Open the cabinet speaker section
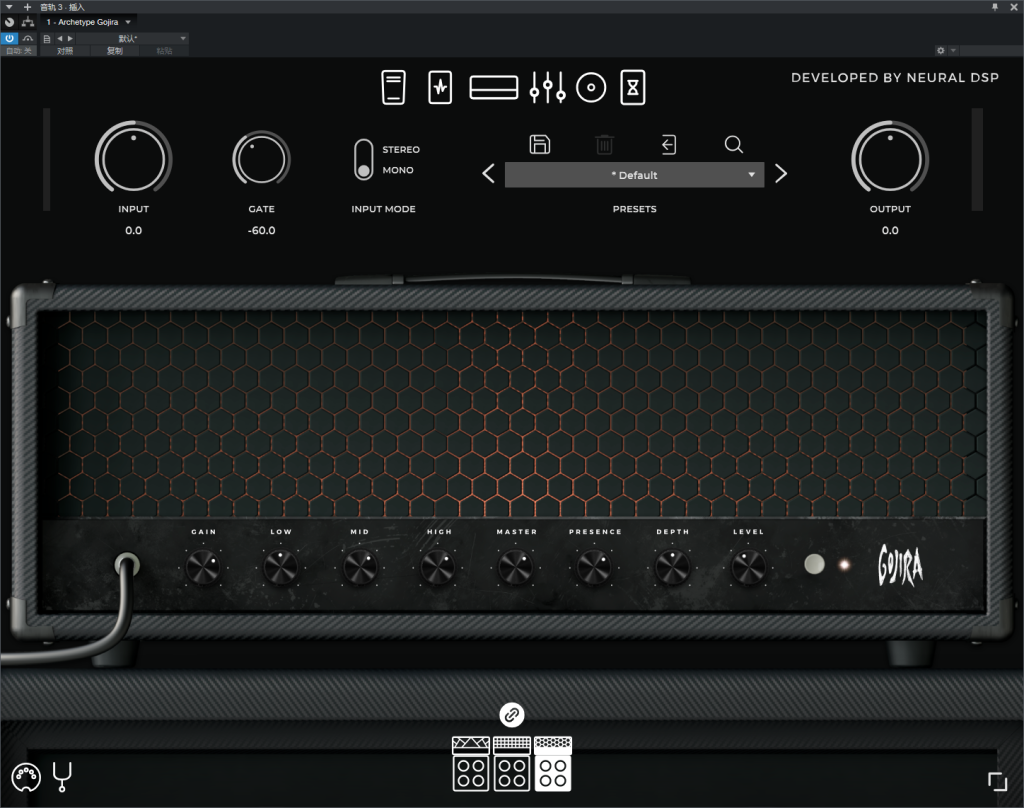Screen dimensions: 1024x808 [591, 88]
